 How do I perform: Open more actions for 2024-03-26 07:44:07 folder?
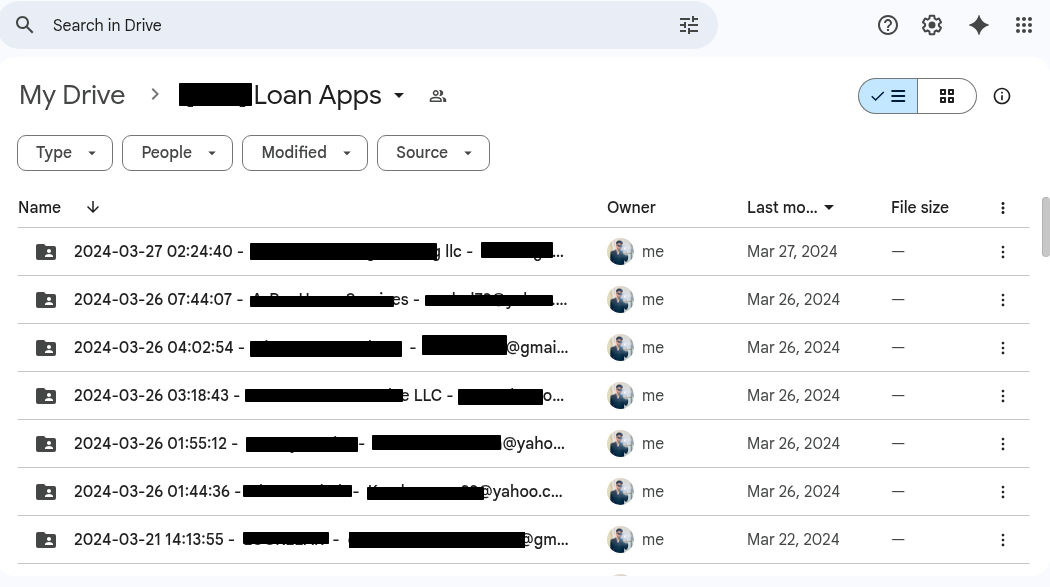tap(1002, 300)
